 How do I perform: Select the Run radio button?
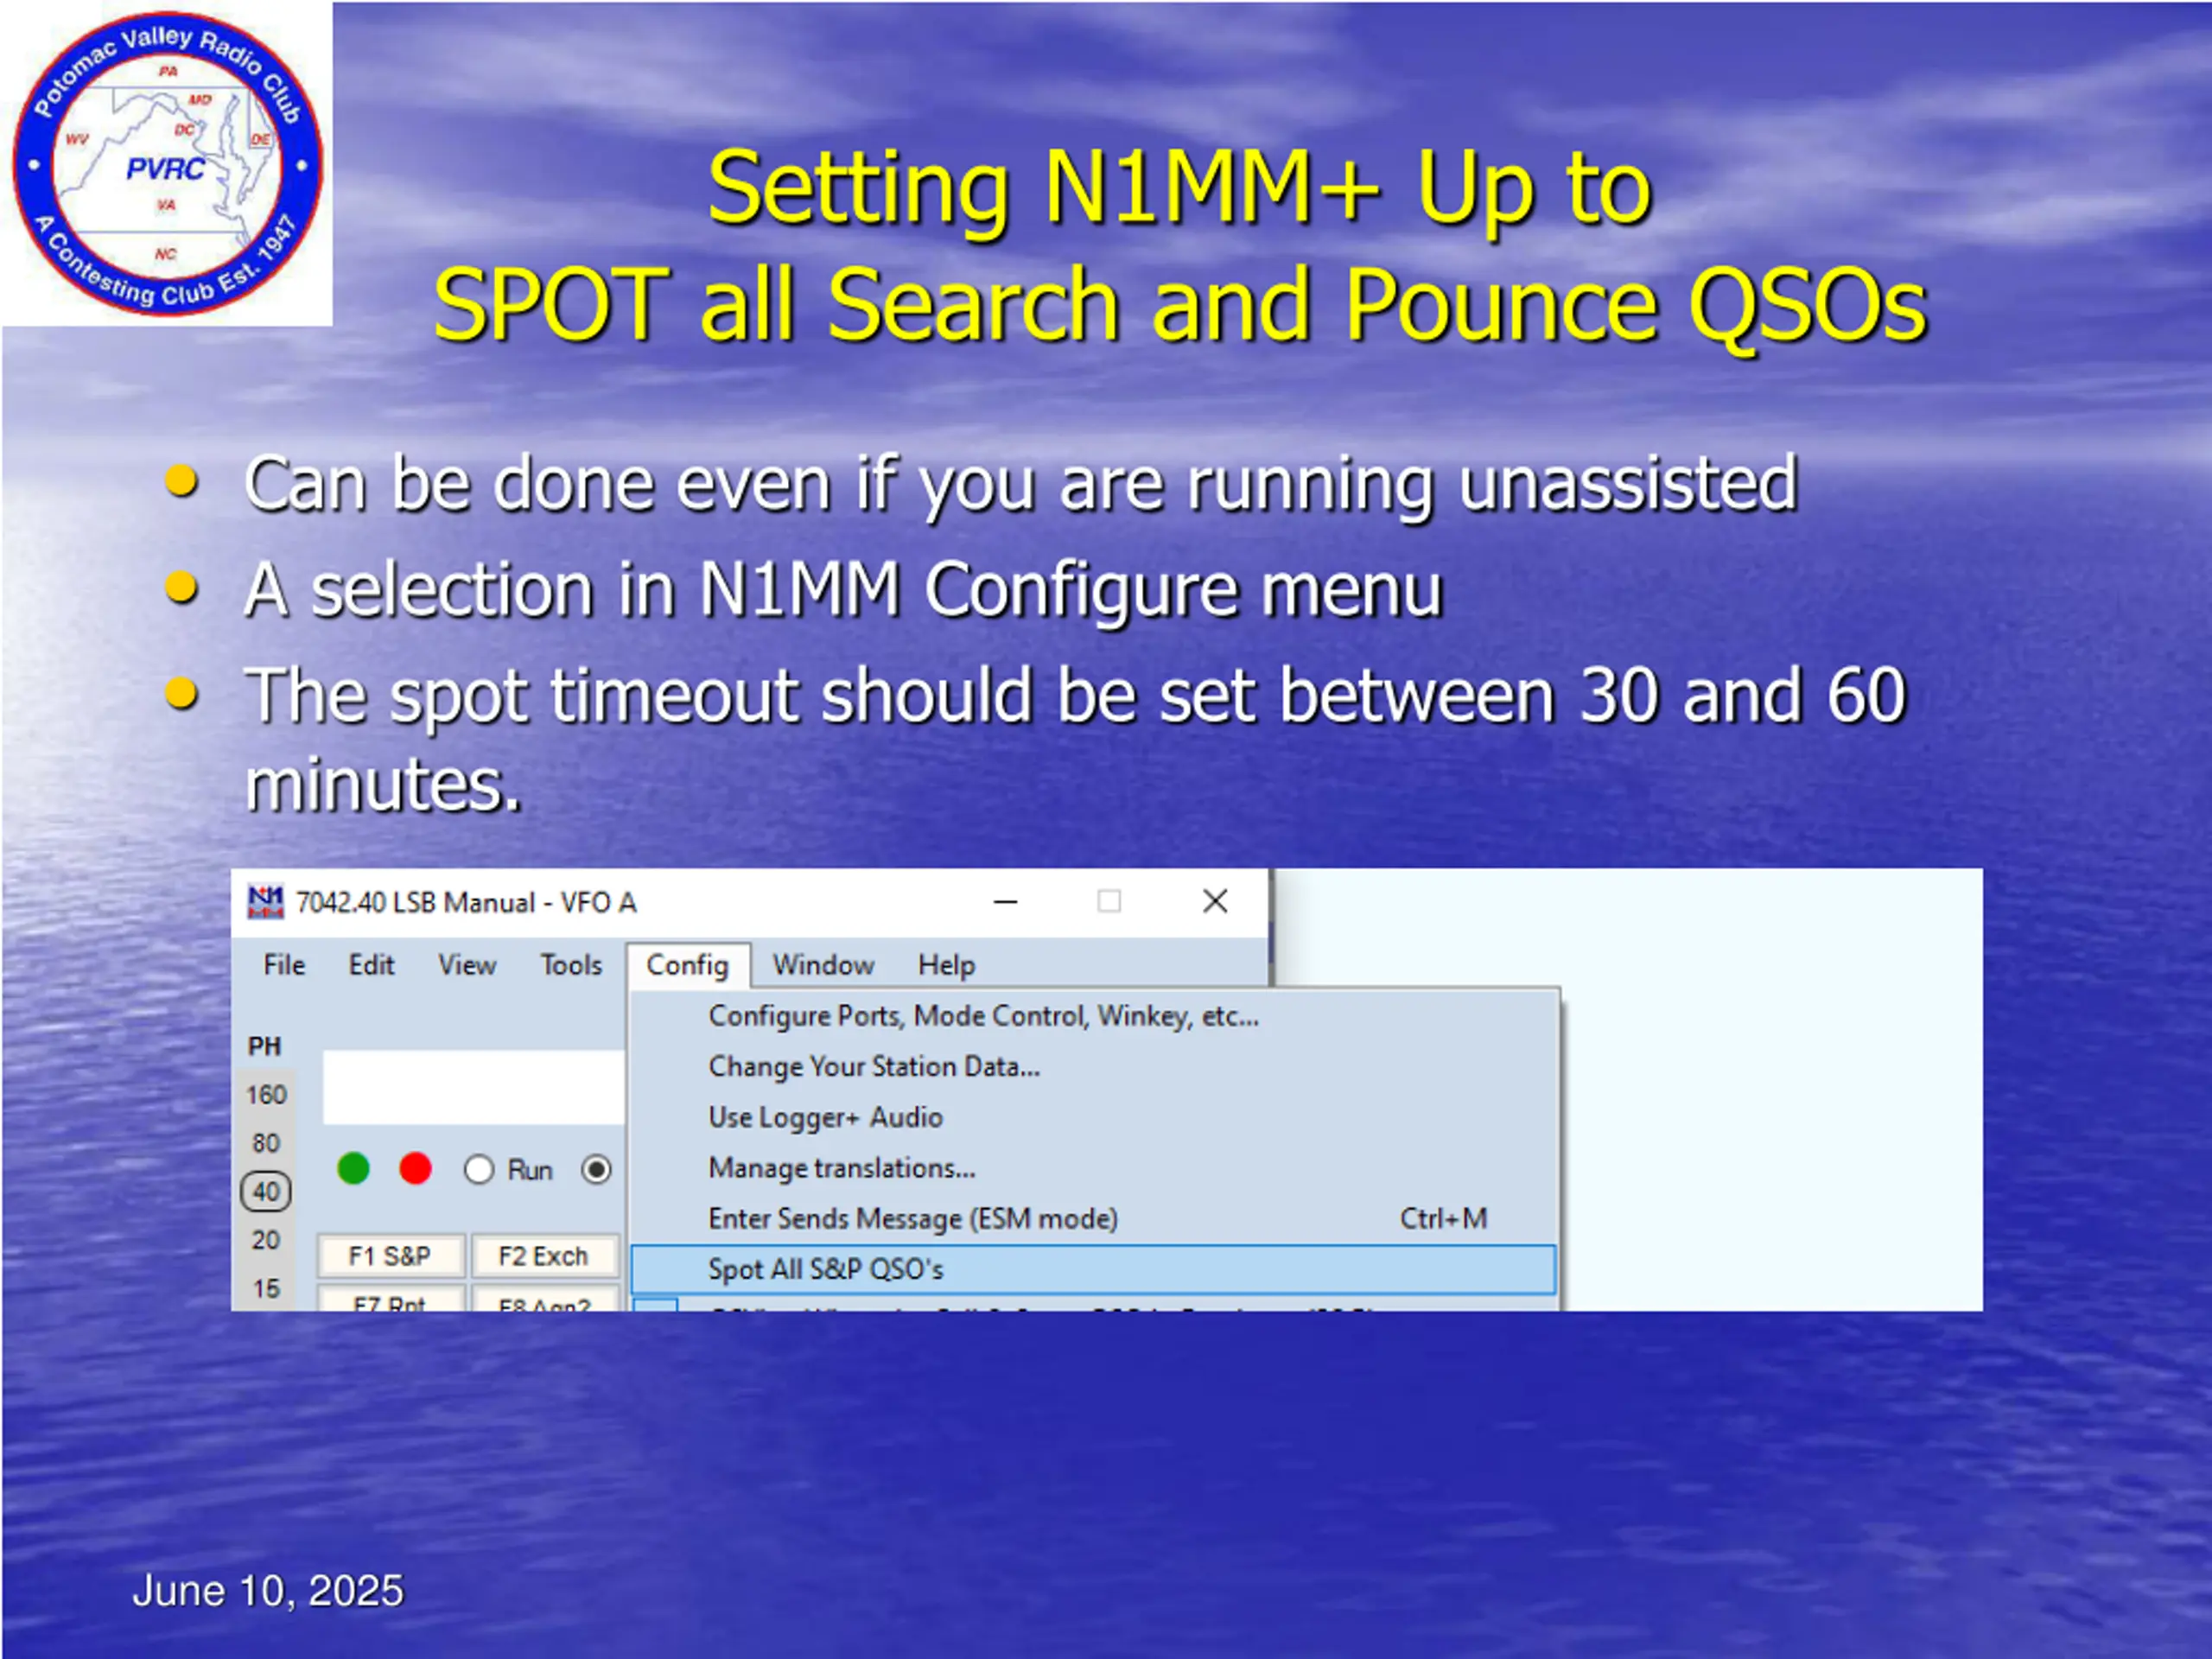[x=479, y=1169]
